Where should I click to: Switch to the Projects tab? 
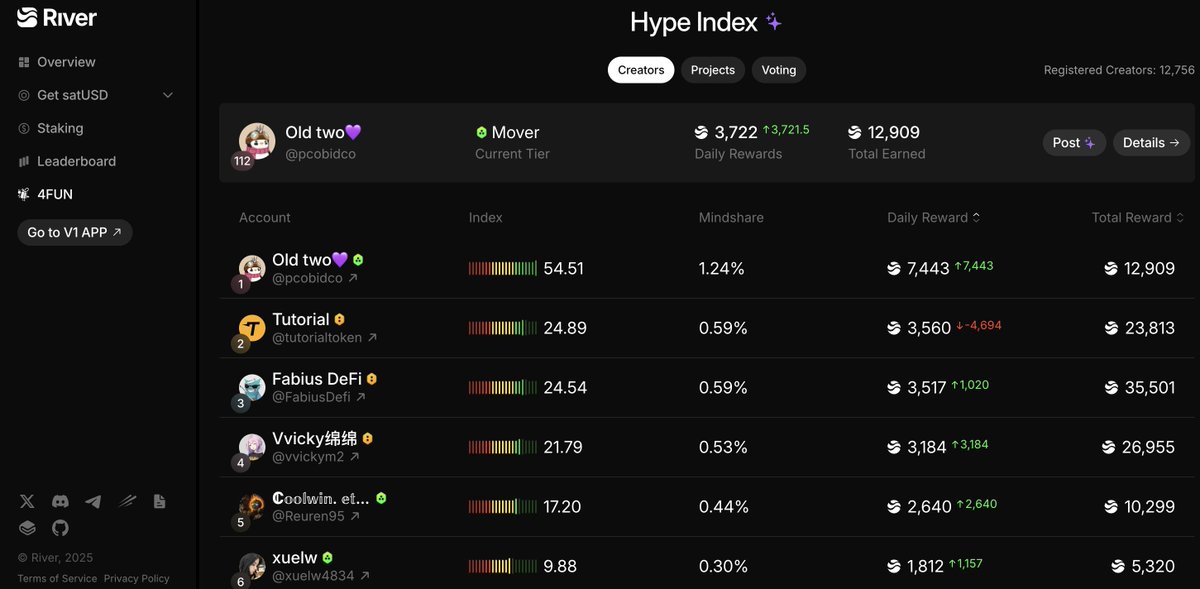coord(713,70)
